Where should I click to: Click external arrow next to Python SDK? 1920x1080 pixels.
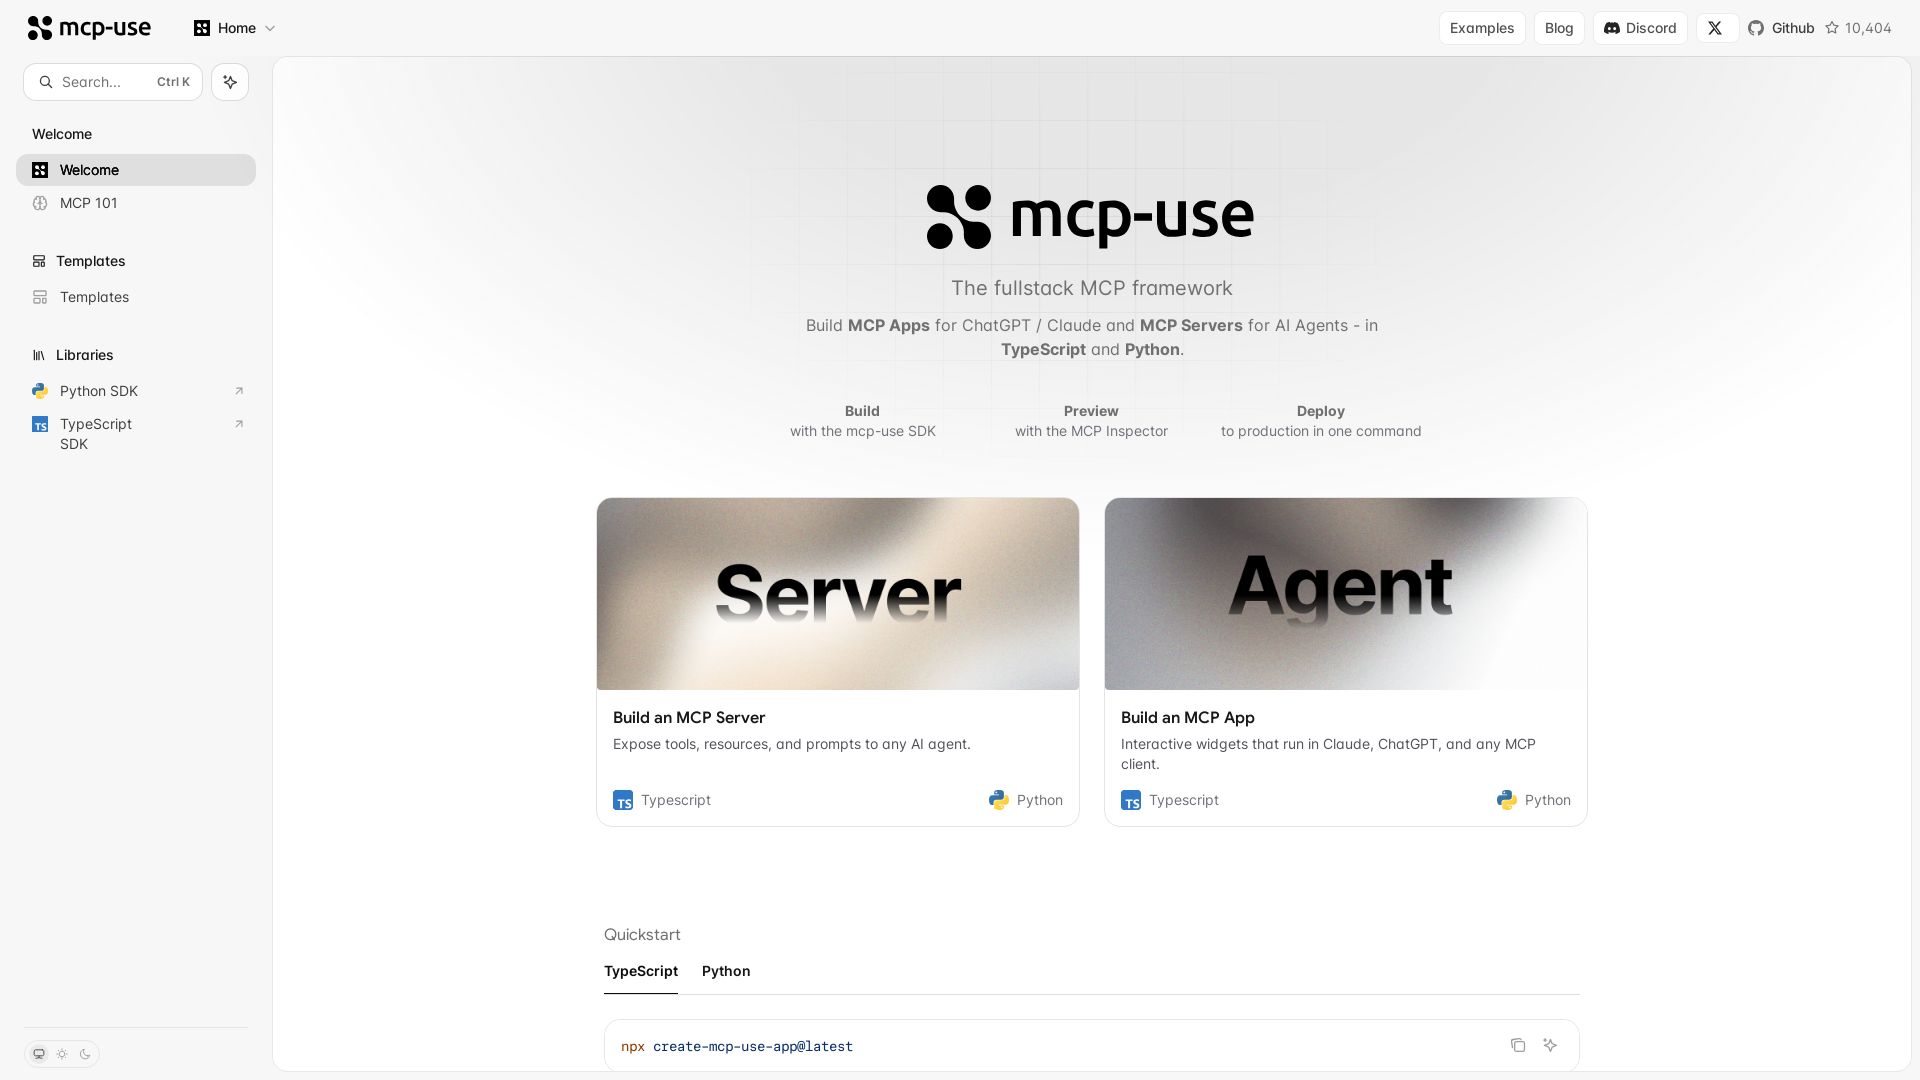click(x=239, y=391)
